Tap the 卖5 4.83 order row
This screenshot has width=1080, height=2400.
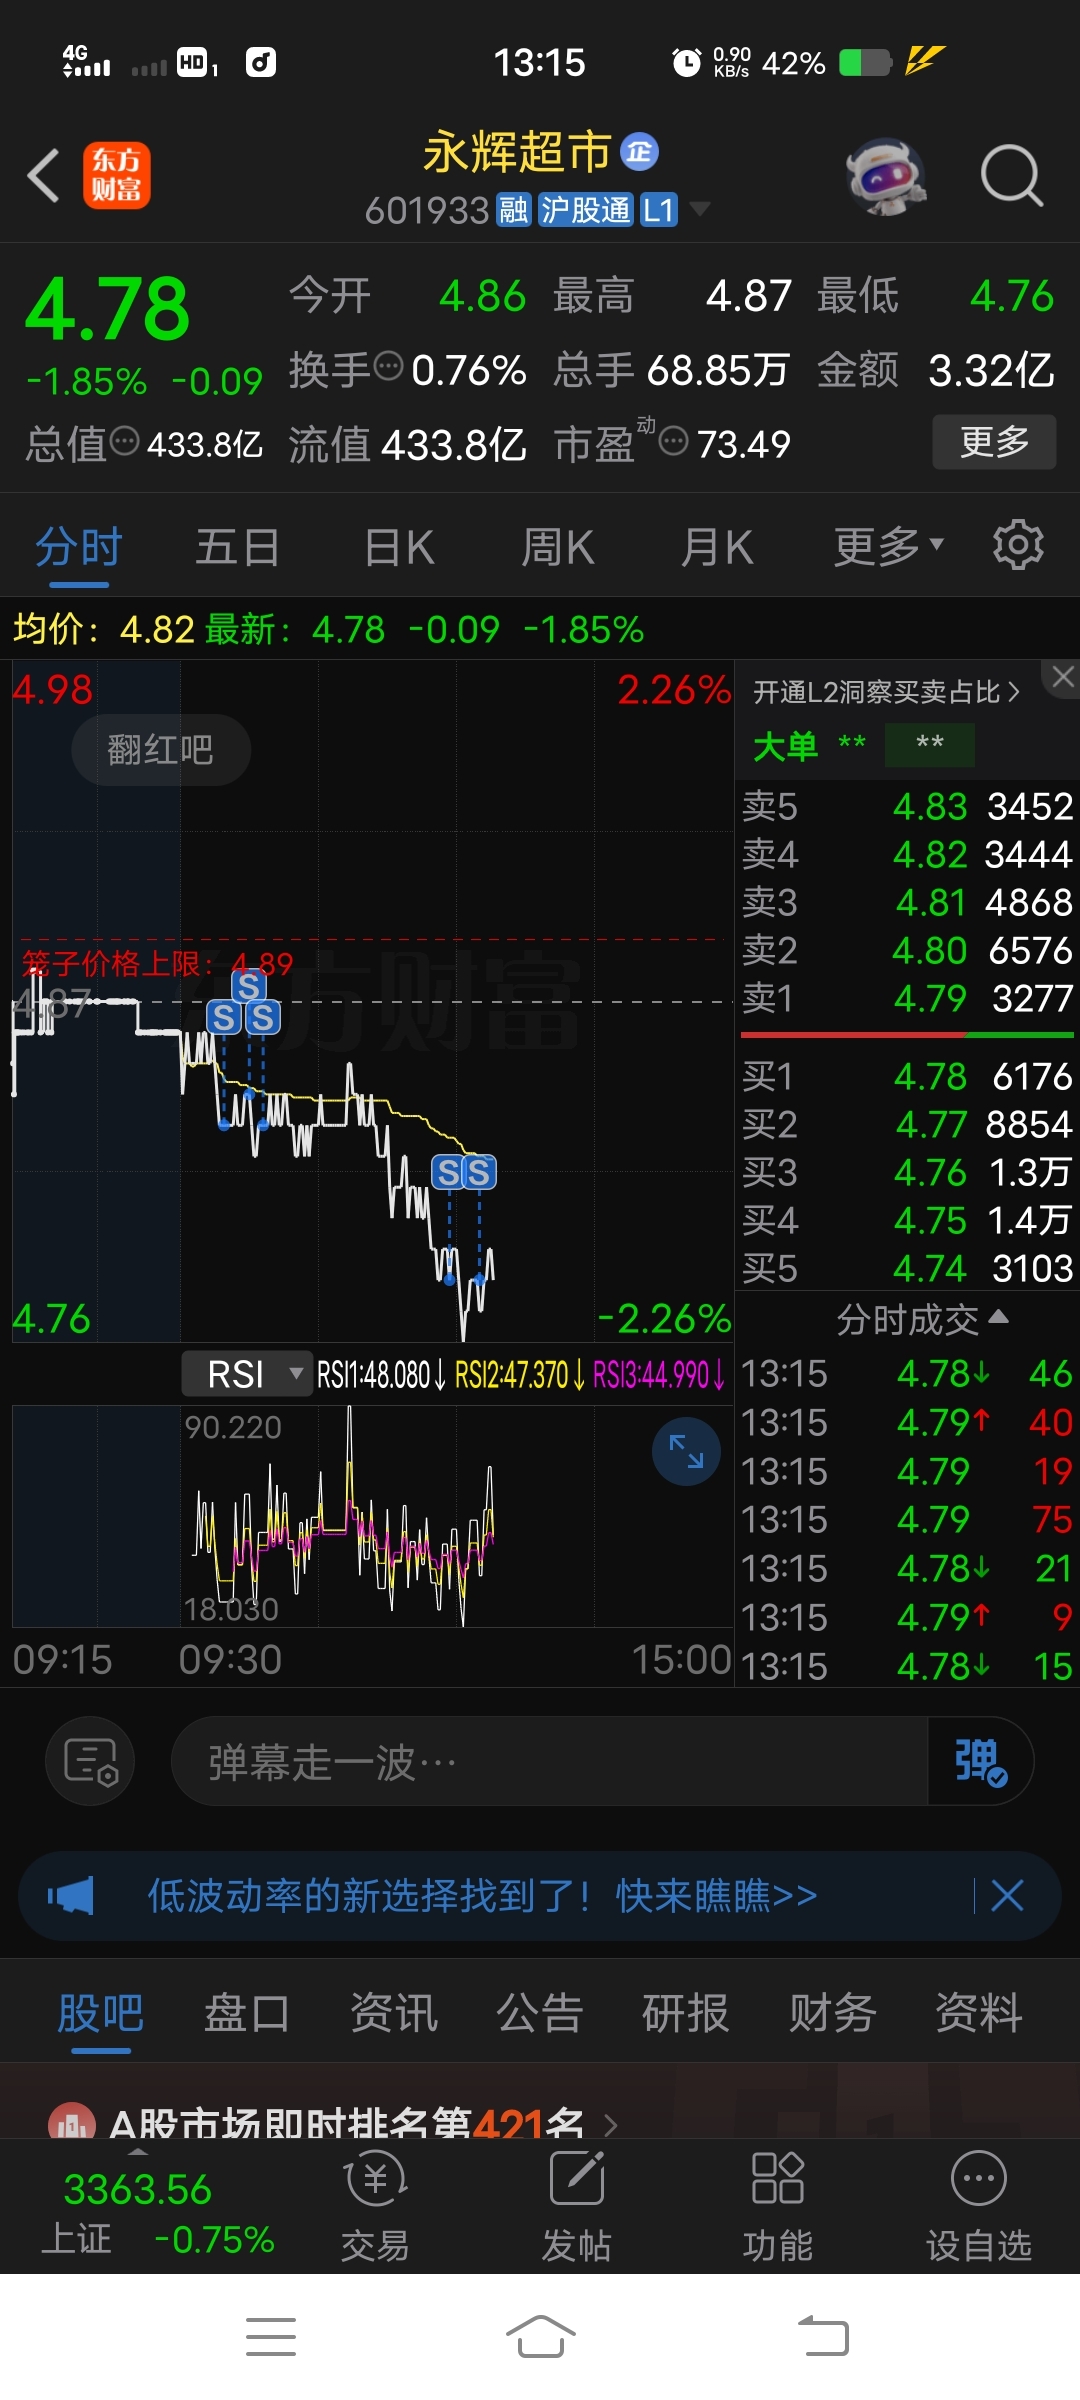(907, 805)
